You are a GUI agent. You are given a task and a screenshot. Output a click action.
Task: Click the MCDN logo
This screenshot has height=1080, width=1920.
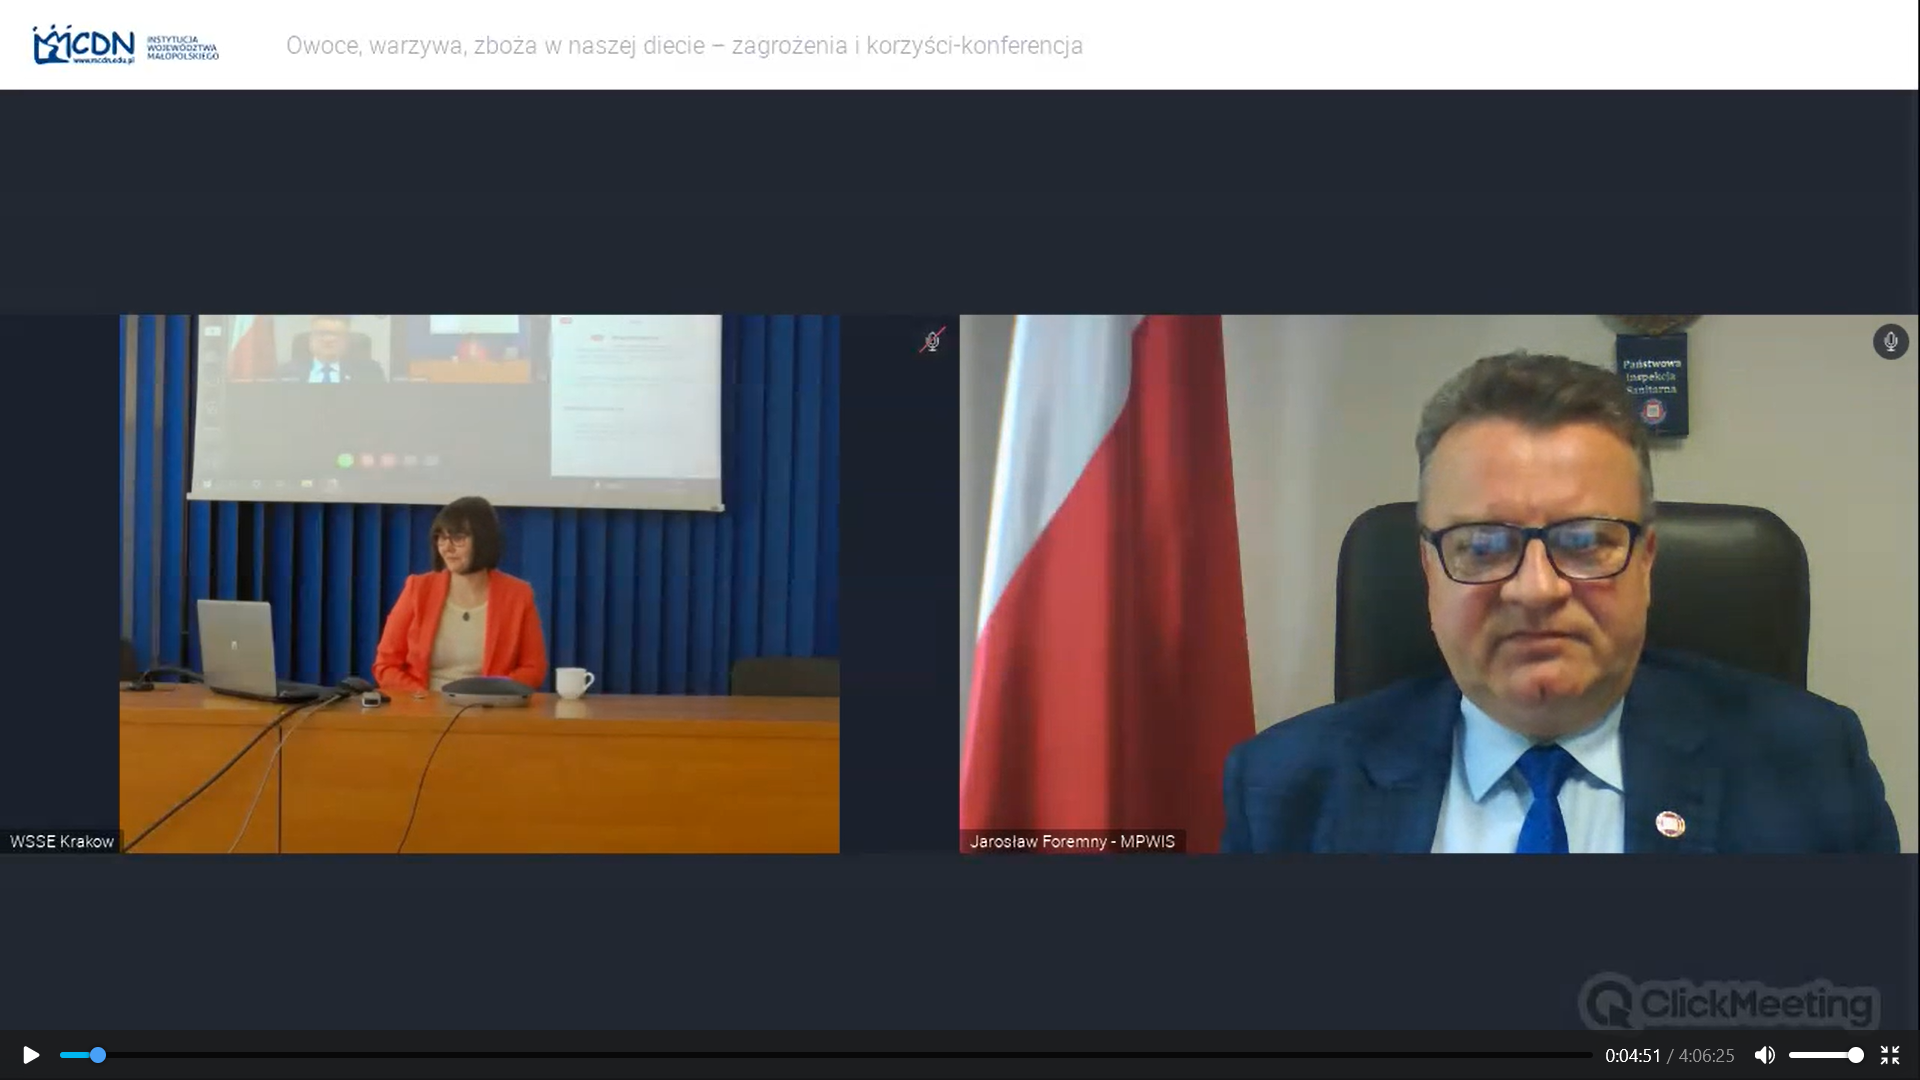[x=84, y=45]
